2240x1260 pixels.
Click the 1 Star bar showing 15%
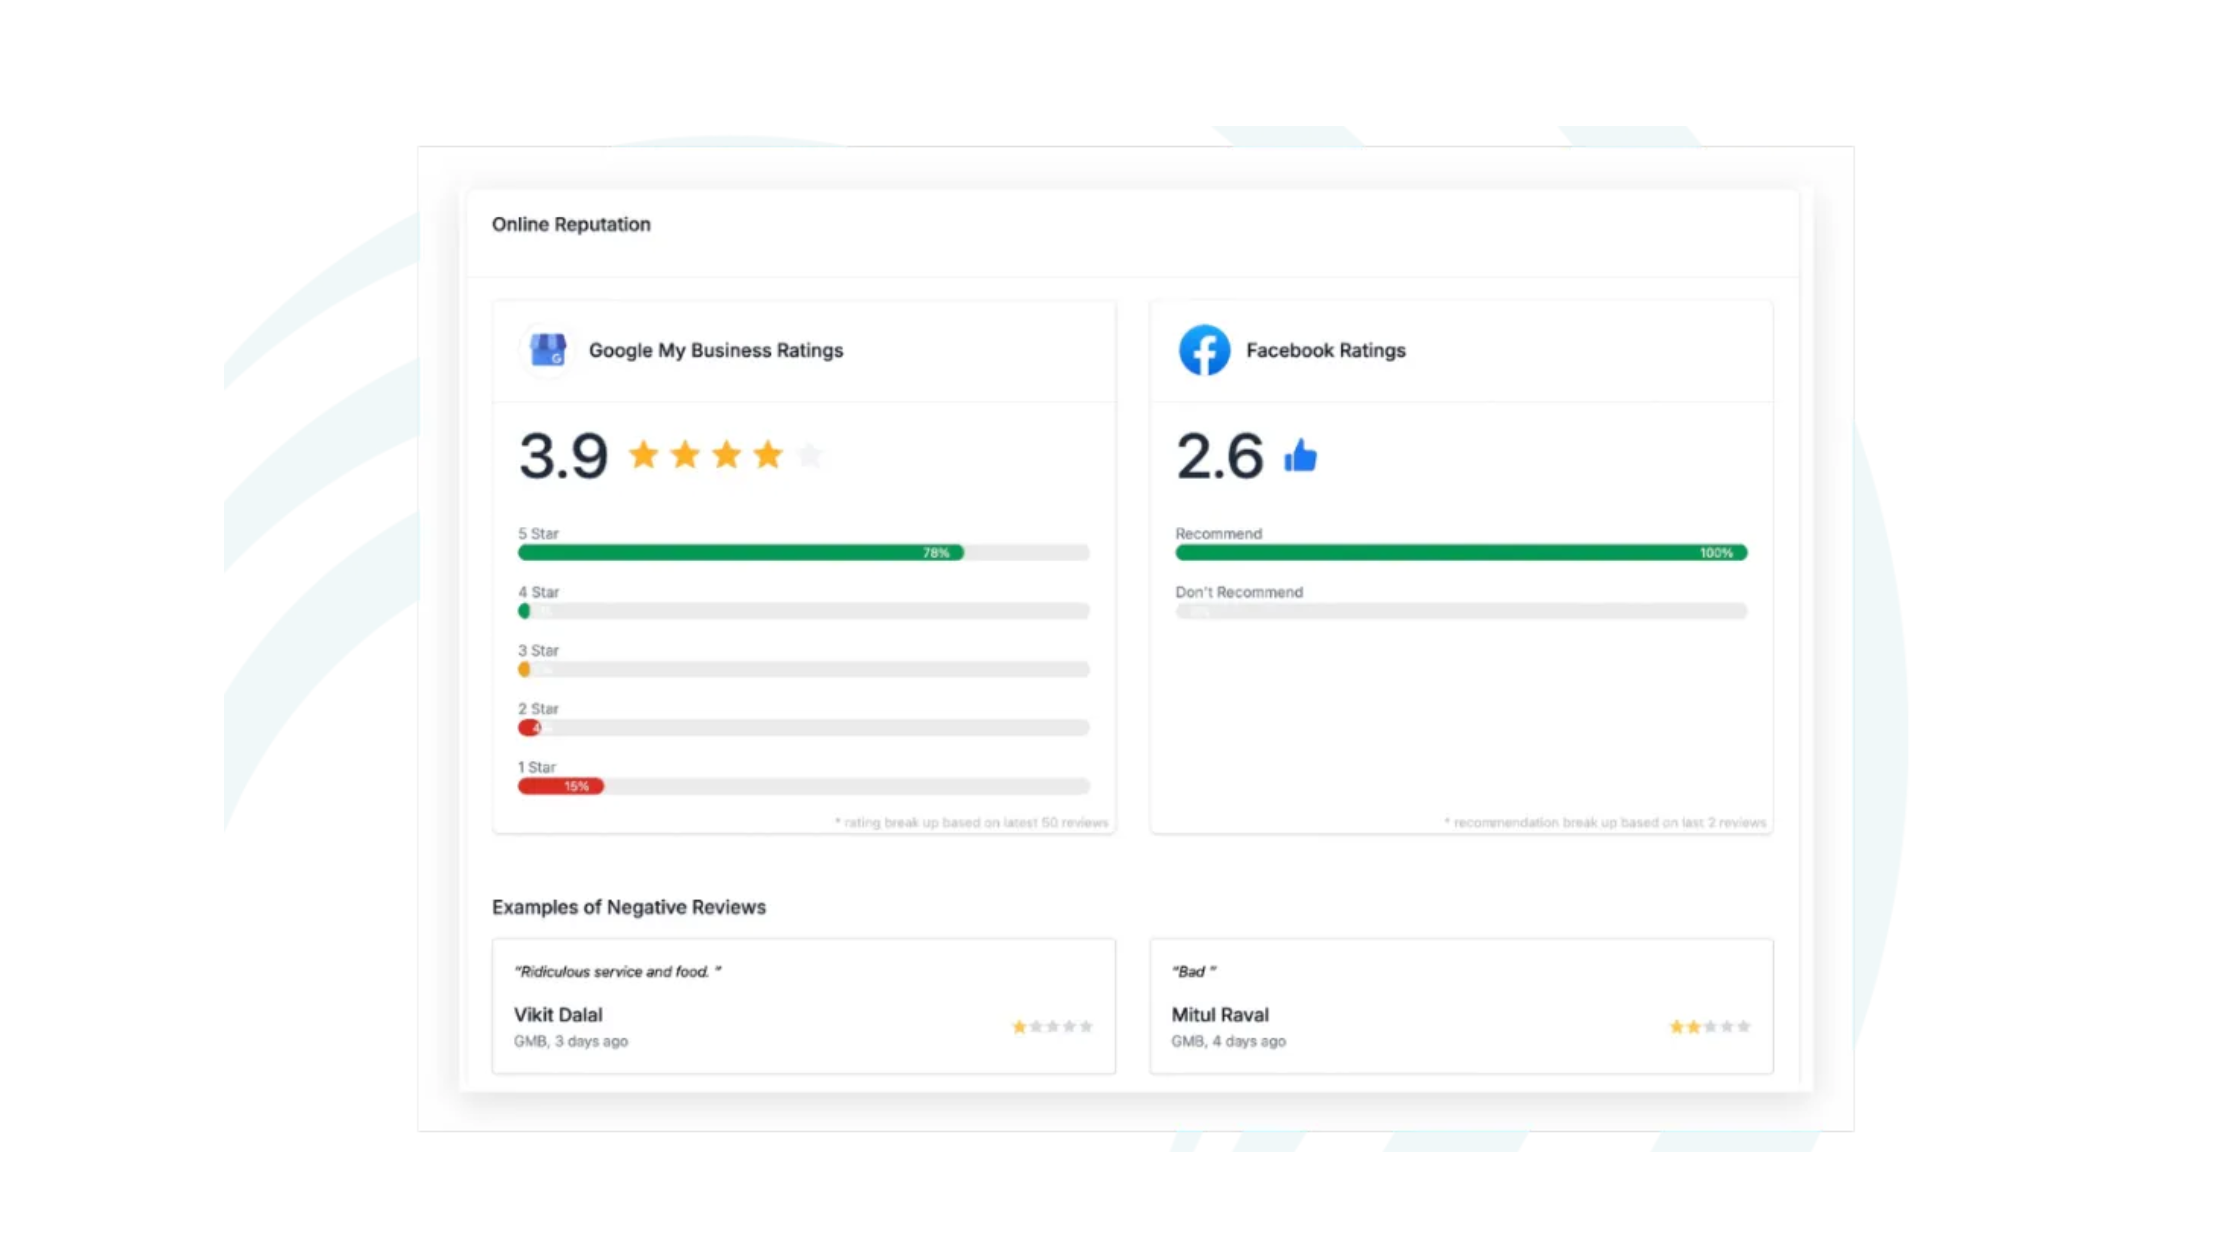click(x=560, y=786)
